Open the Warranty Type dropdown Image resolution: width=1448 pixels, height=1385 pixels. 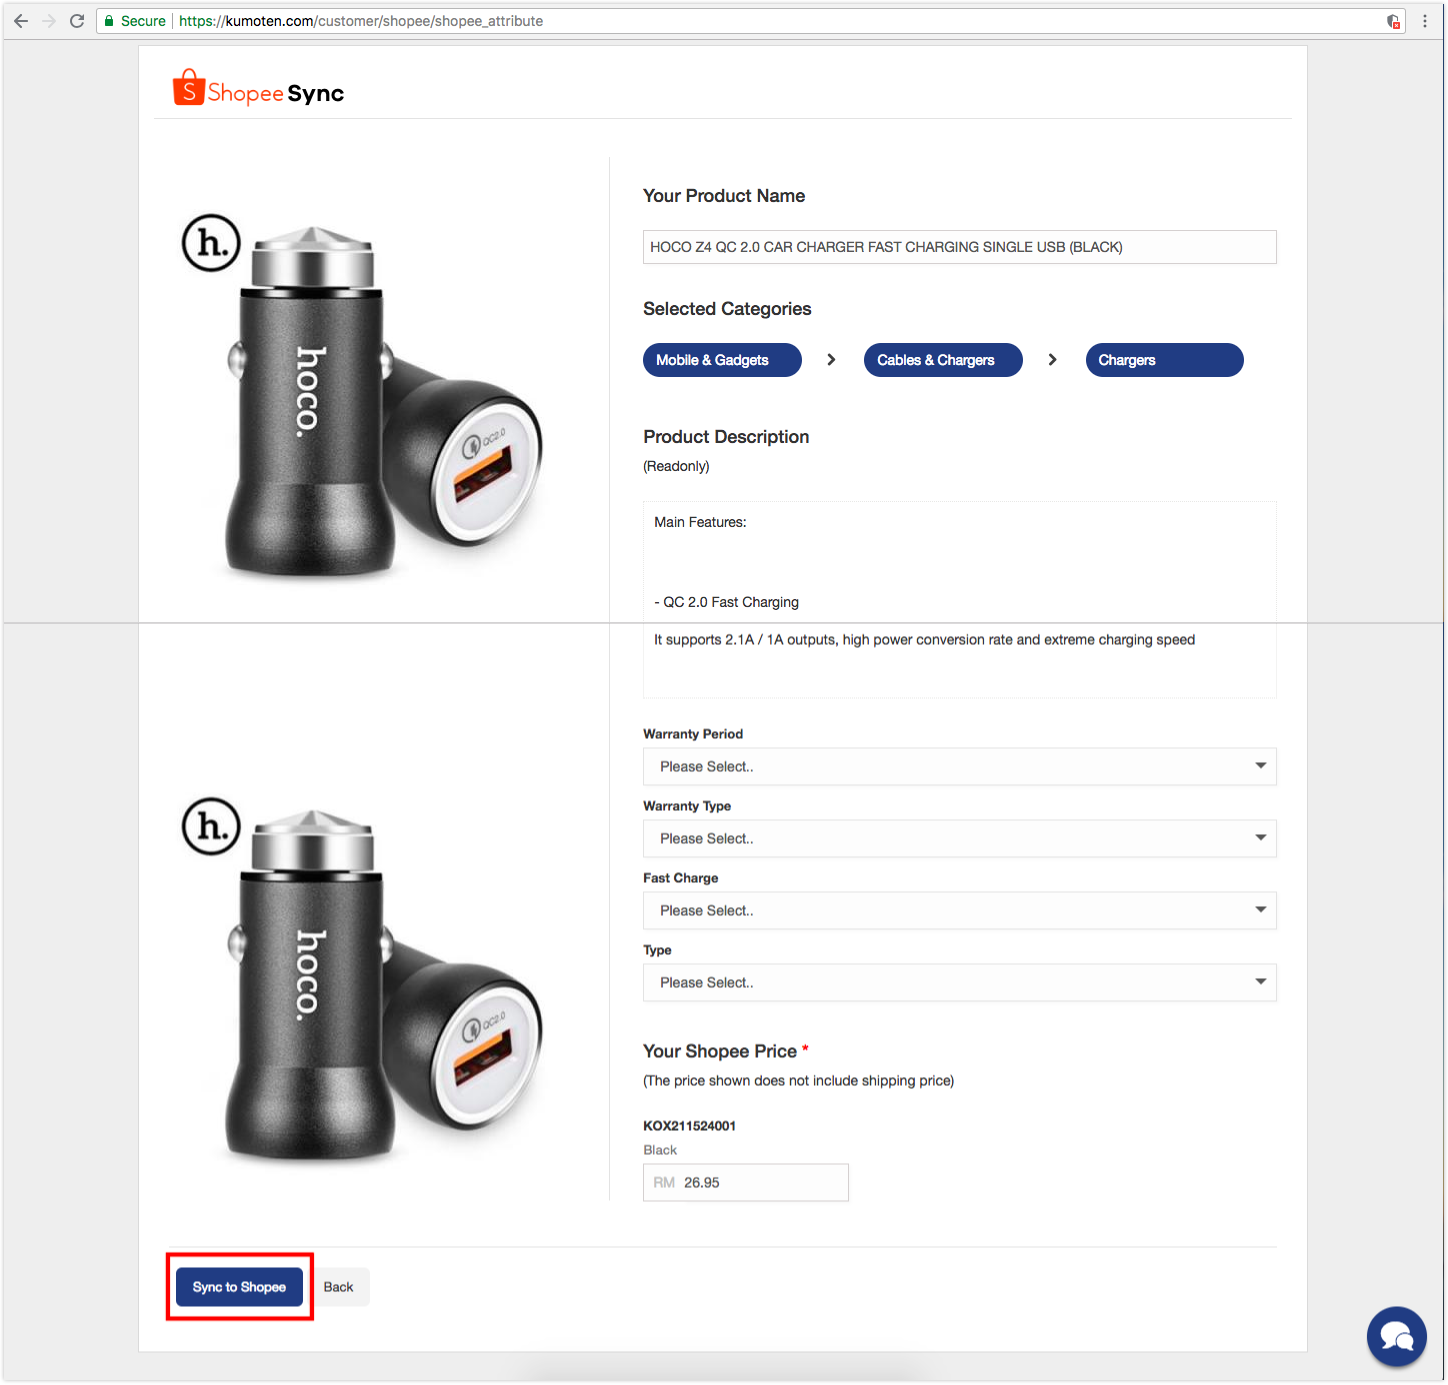coord(959,838)
